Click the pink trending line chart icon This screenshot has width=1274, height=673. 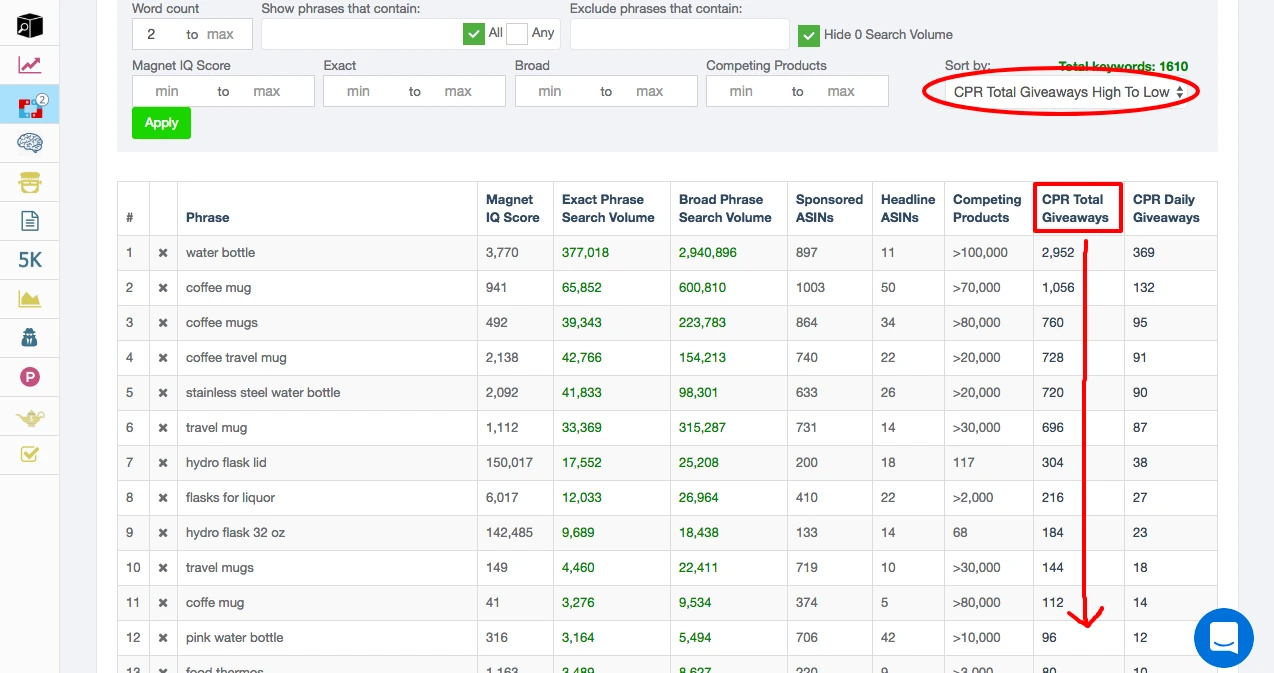[x=30, y=66]
